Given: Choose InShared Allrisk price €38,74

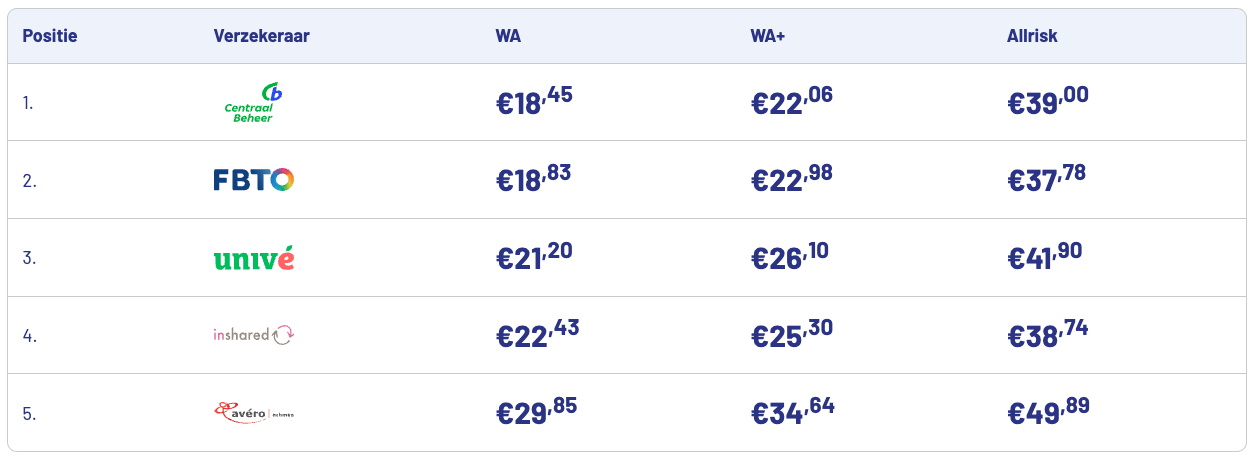Looking at the screenshot, I should tap(1046, 335).
